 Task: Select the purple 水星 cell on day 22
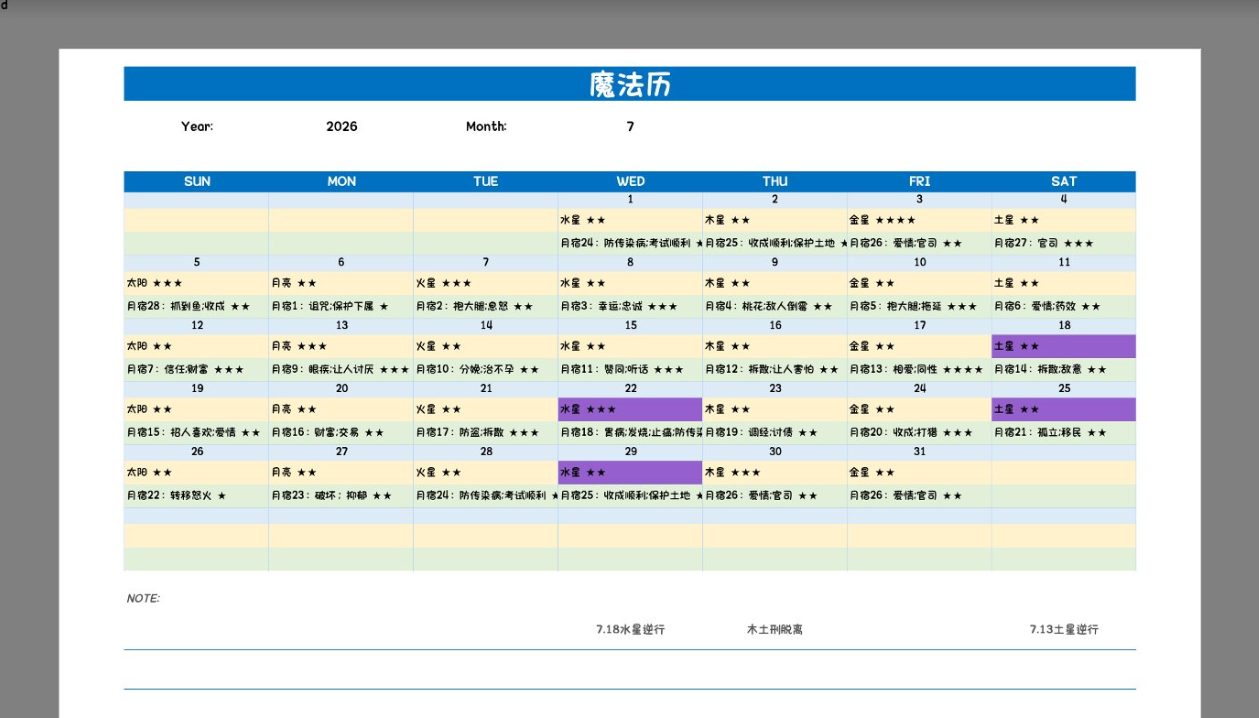click(x=630, y=409)
